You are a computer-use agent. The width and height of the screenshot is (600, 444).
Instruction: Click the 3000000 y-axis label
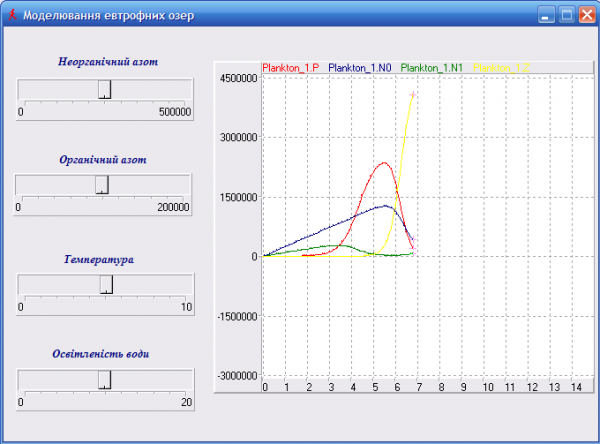(238, 137)
